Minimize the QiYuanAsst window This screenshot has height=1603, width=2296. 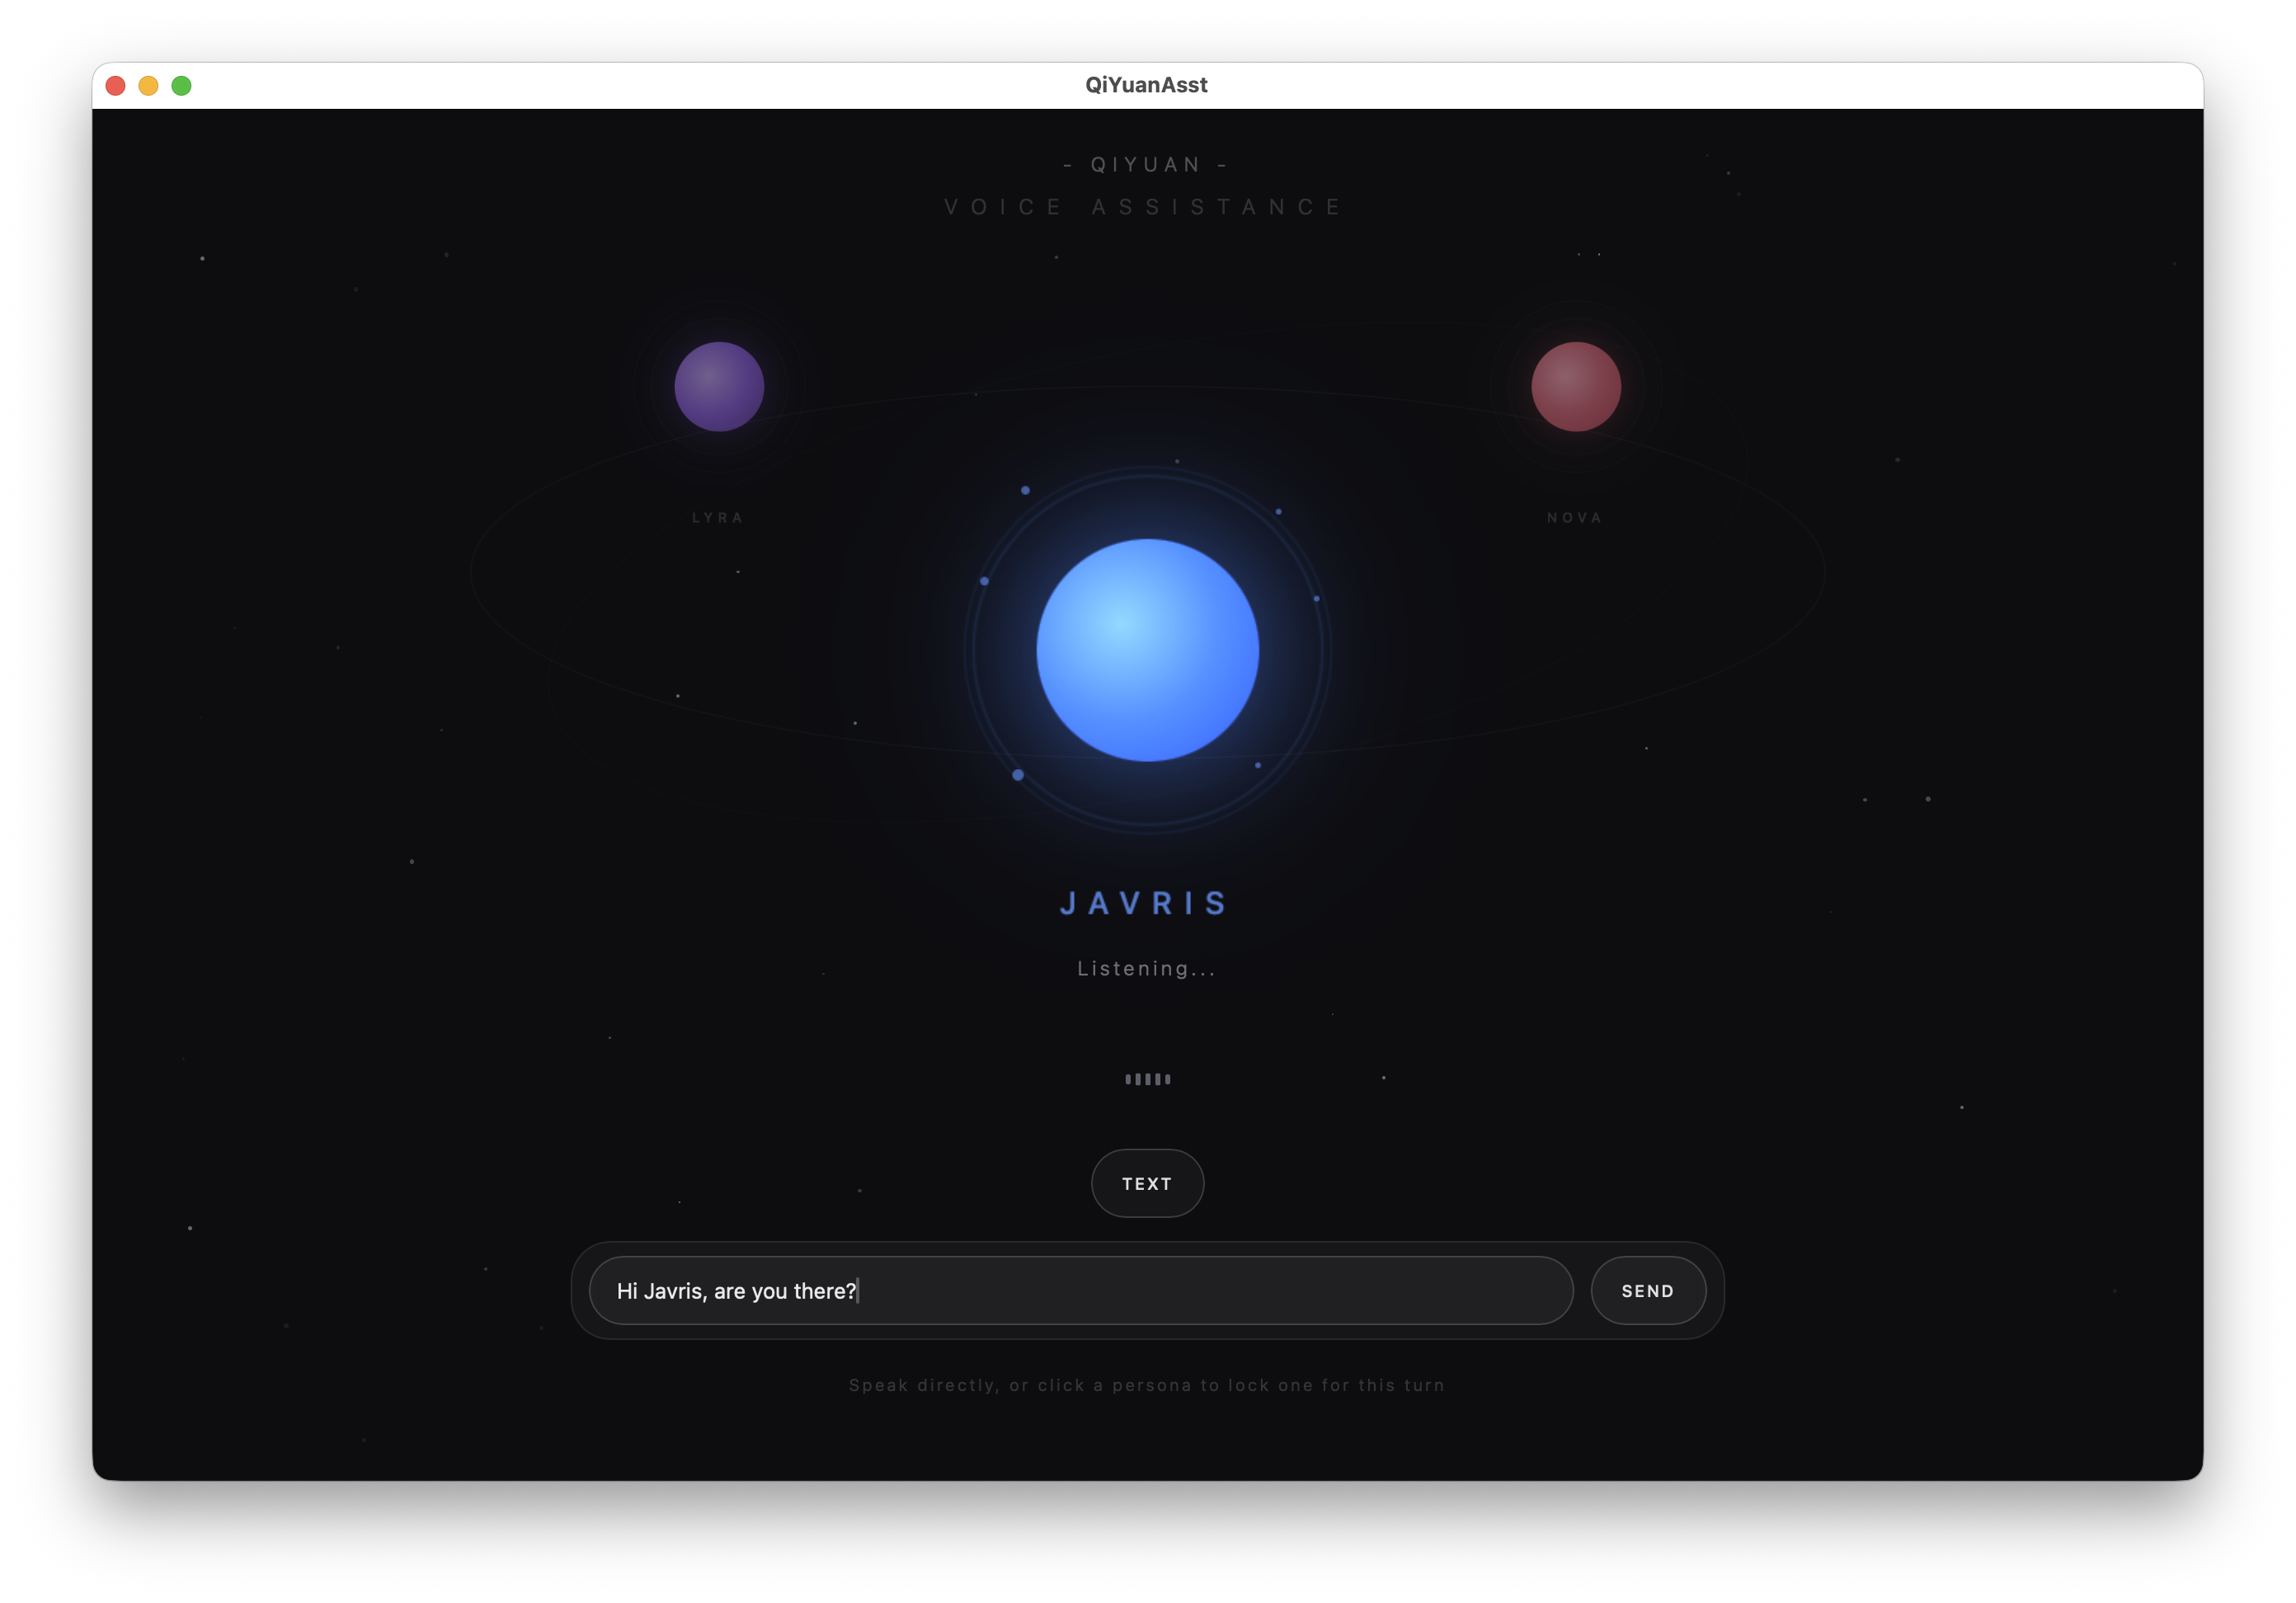pyautogui.click(x=148, y=85)
